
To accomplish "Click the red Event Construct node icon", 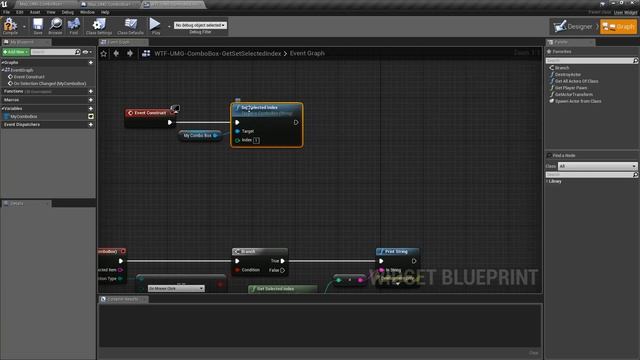I will point(131,113).
